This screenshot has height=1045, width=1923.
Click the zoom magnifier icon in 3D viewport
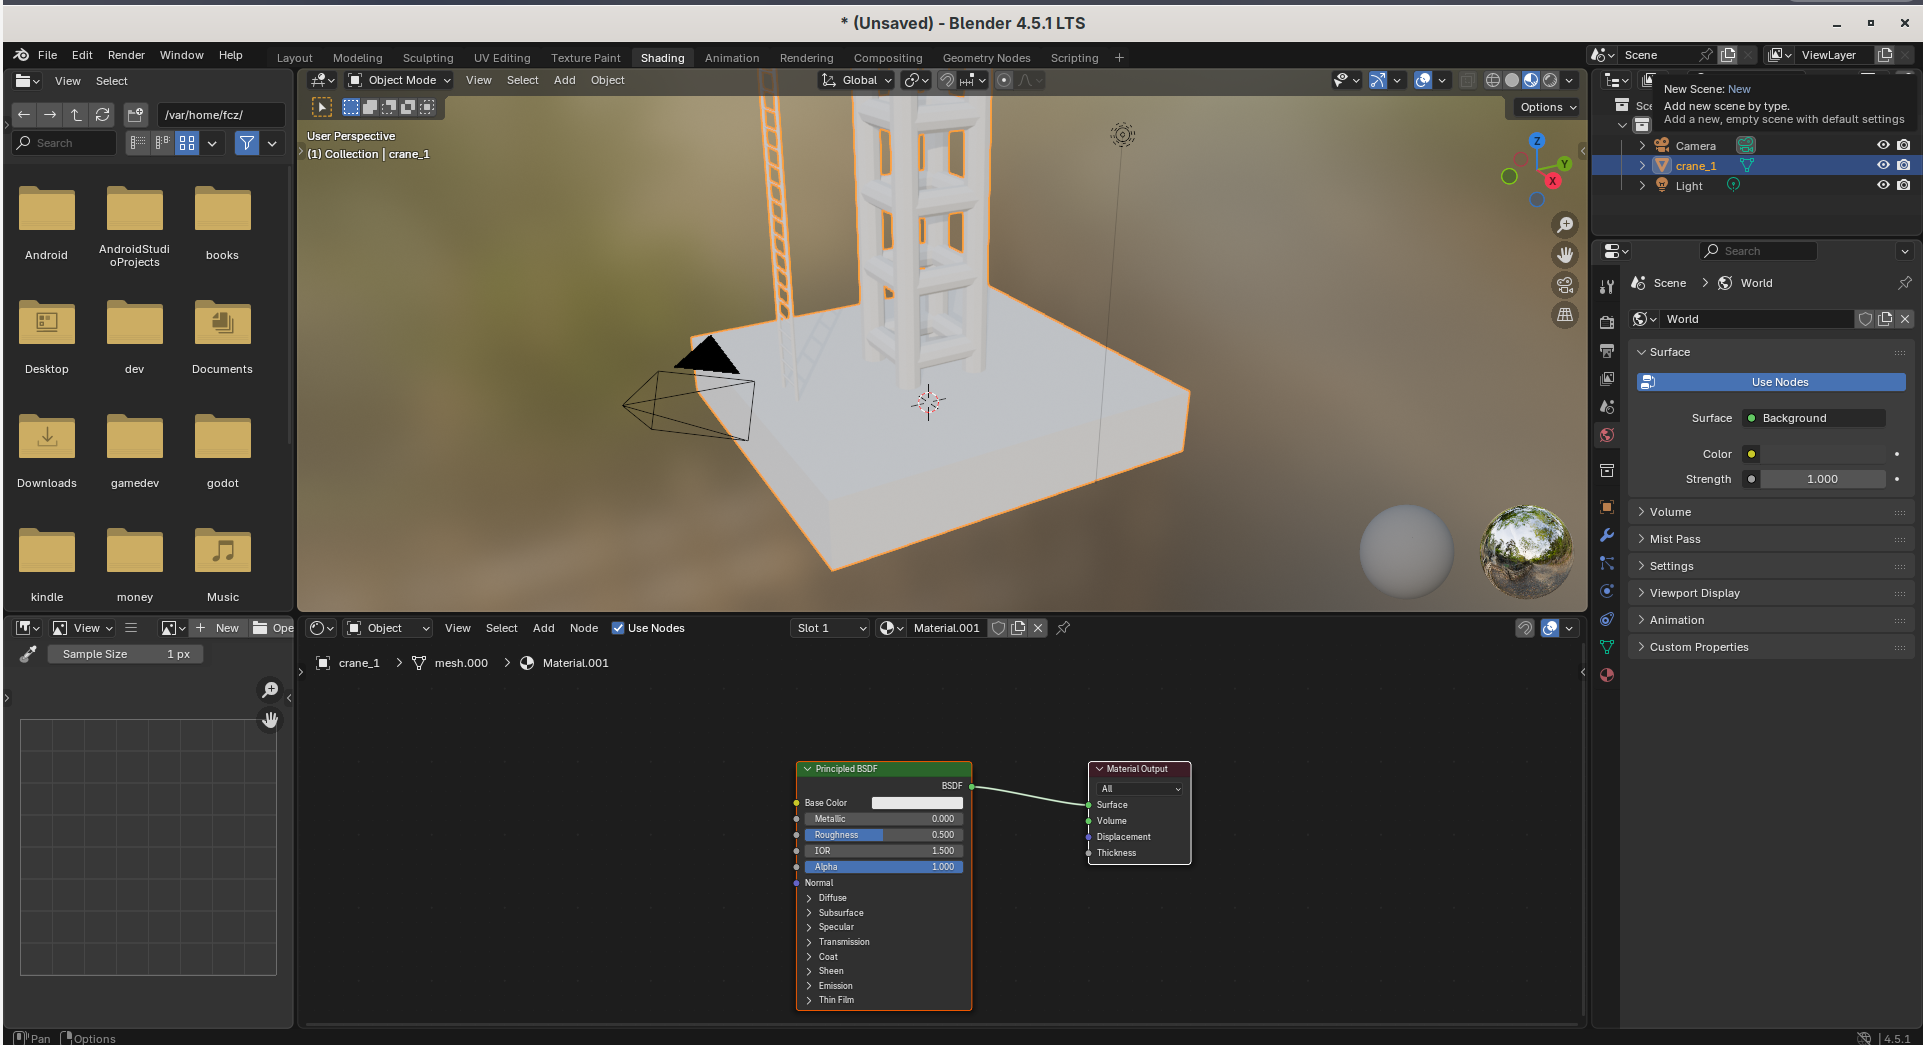(1565, 225)
